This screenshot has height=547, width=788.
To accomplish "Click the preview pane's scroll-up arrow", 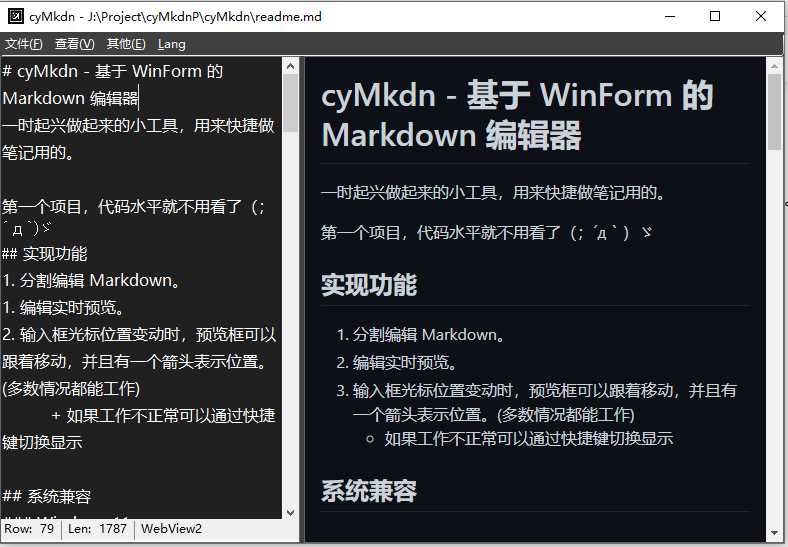I will 774,65.
